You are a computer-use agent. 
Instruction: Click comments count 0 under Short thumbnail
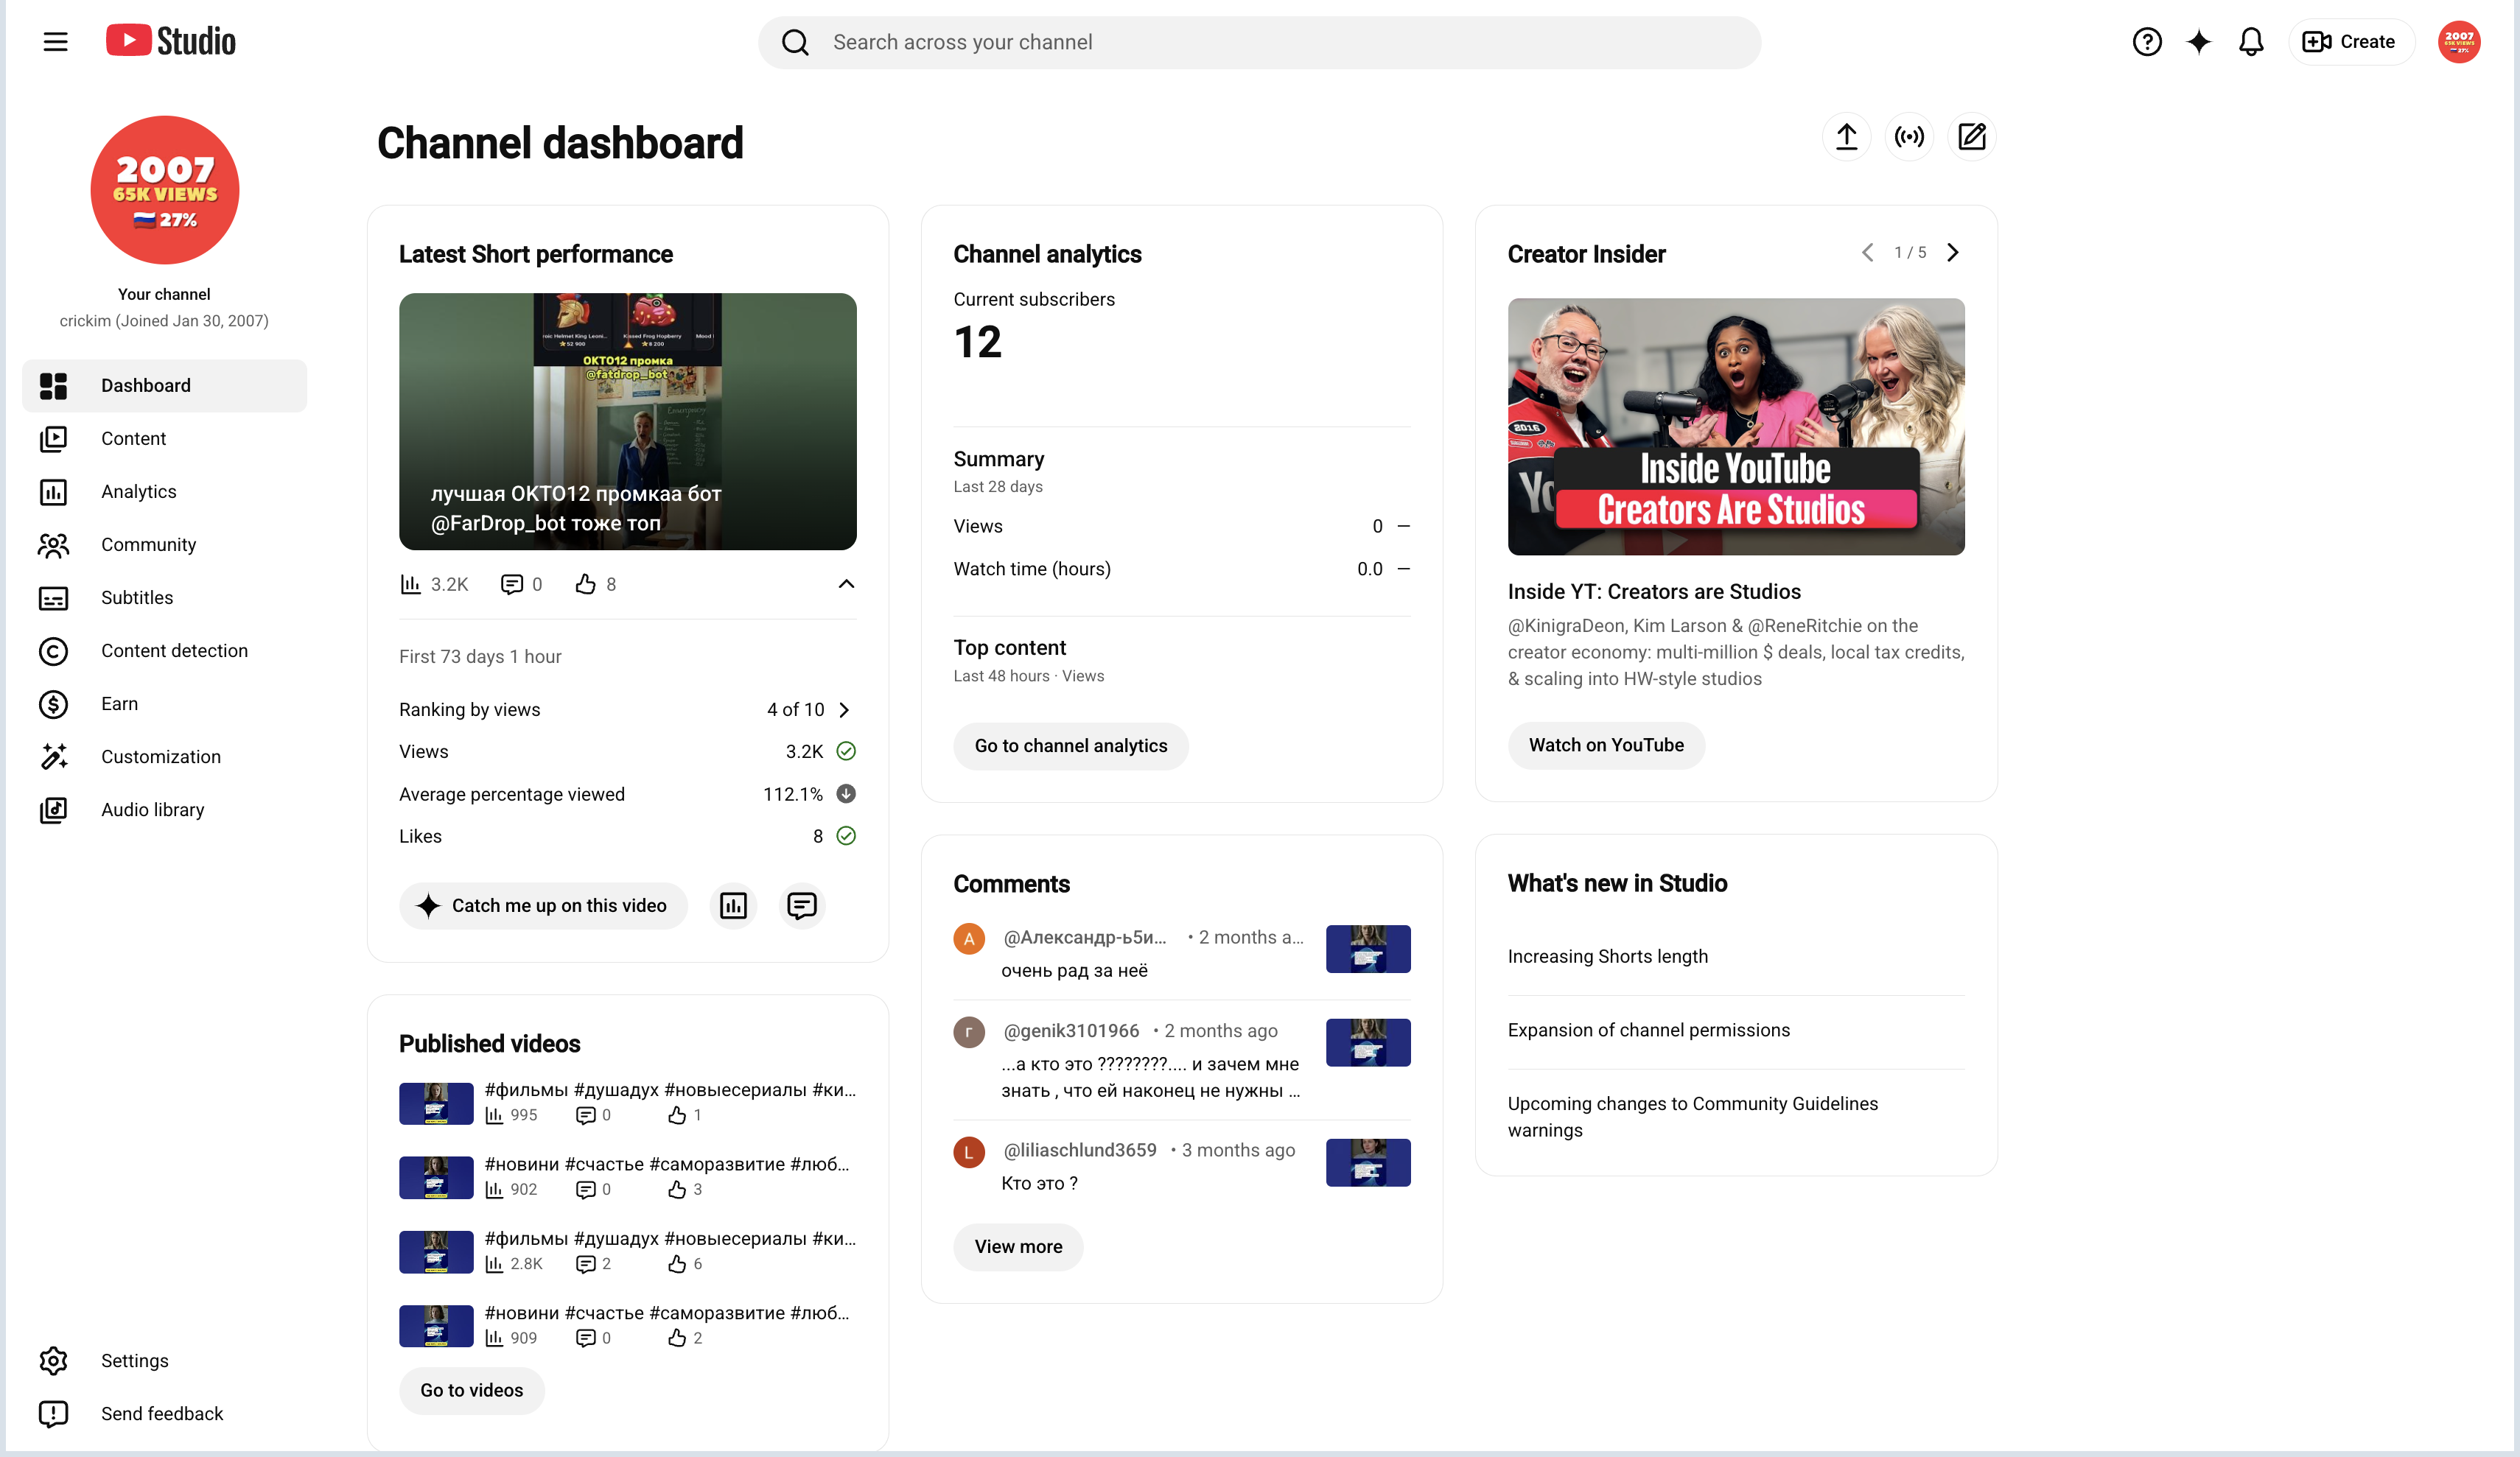pos(522,585)
